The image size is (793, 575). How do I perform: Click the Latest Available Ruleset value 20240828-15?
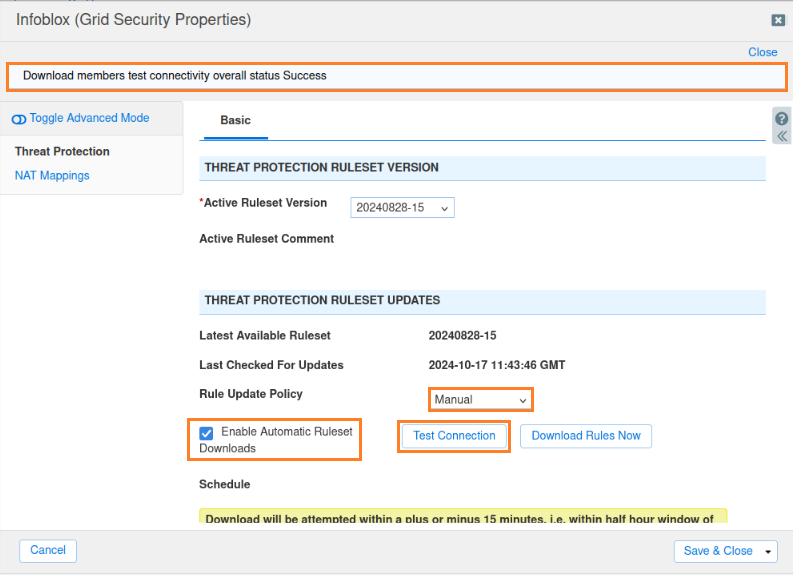pyautogui.click(x=462, y=336)
